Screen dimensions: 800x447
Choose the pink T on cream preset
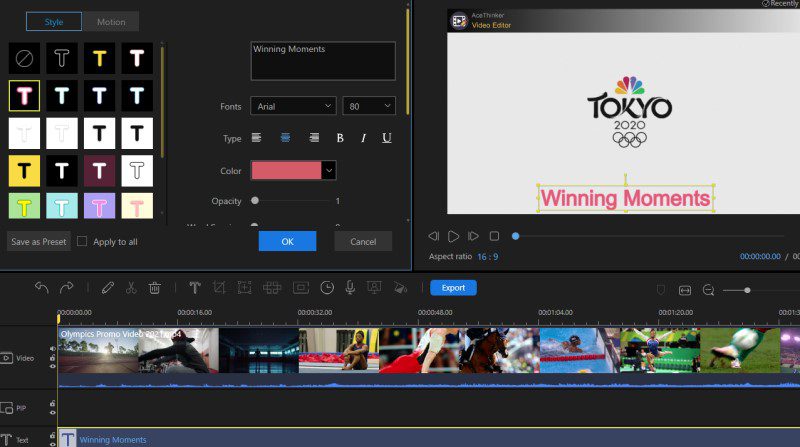coord(137,206)
